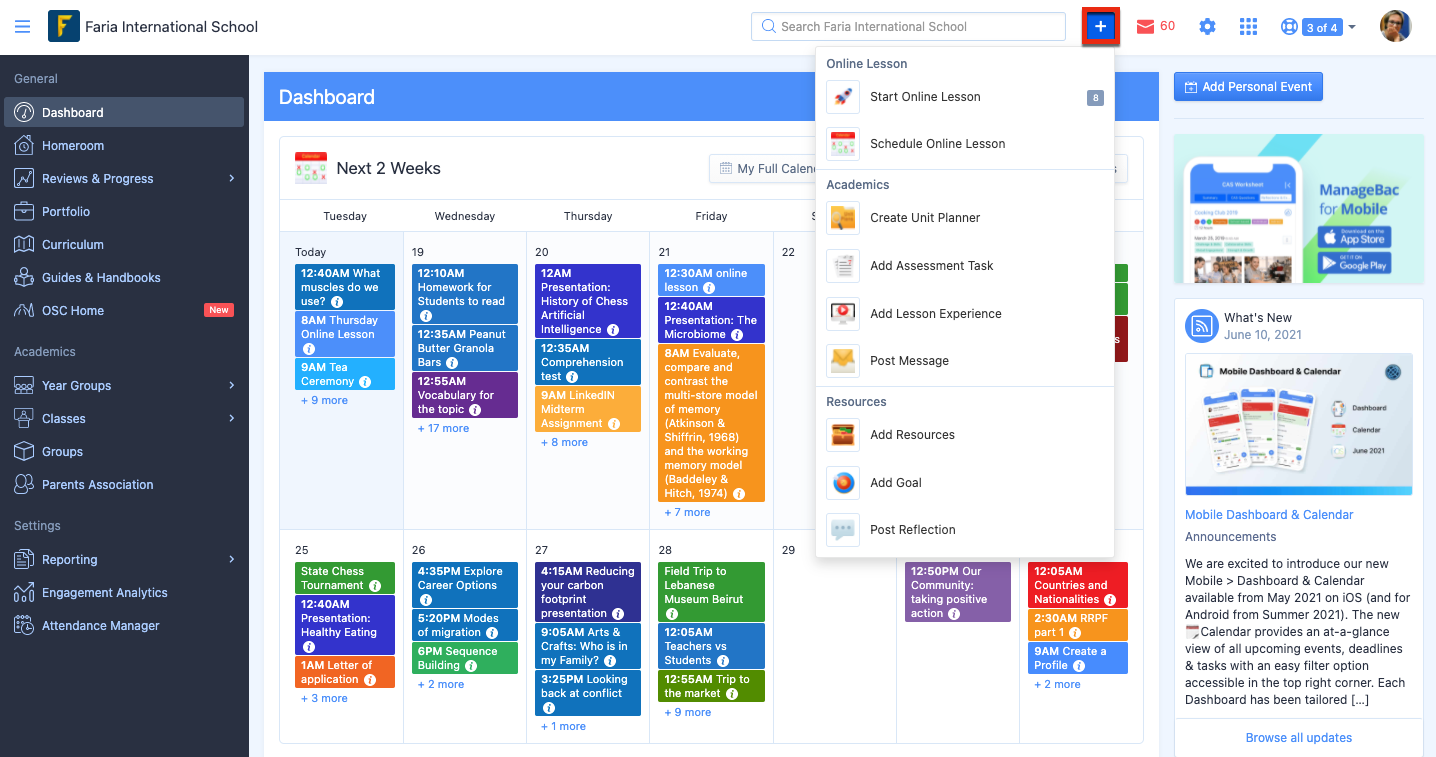
Task: Click the 3 of 4 usage indicator
Action: click(x=1316, y=27)
